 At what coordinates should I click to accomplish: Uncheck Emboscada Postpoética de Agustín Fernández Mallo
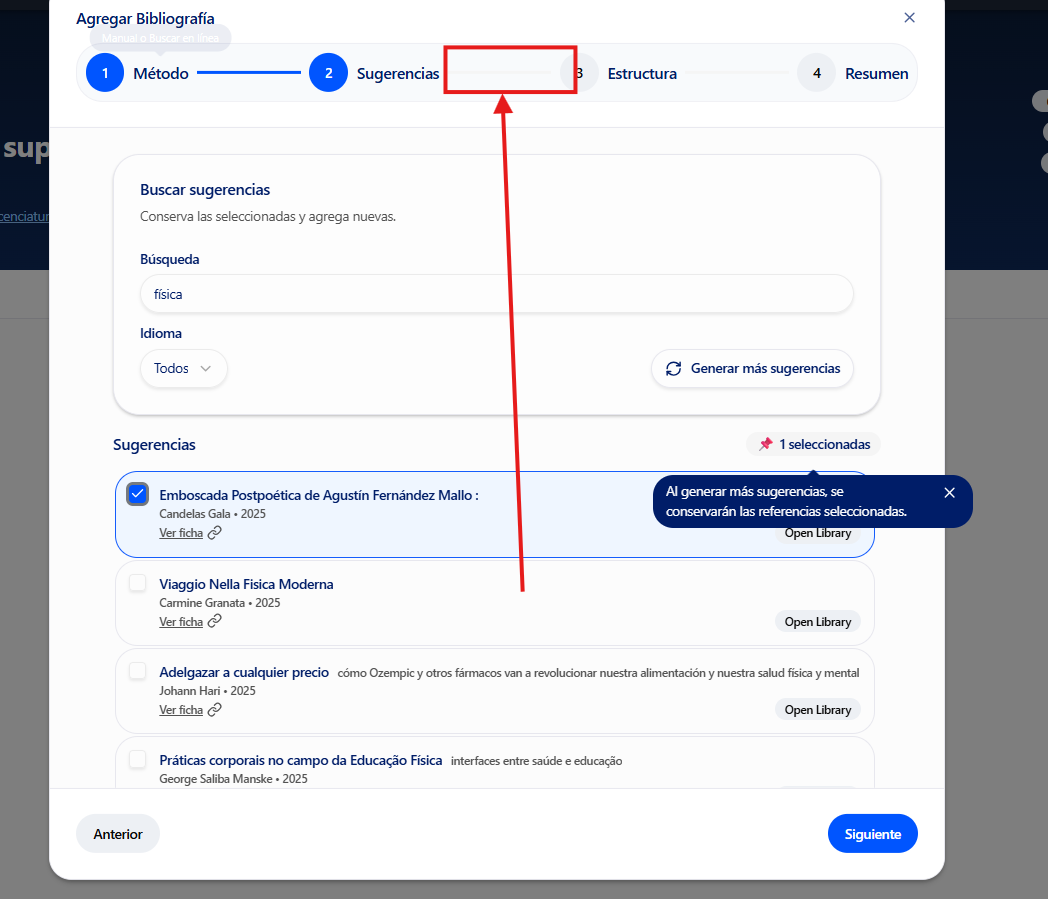click(138, 494)
